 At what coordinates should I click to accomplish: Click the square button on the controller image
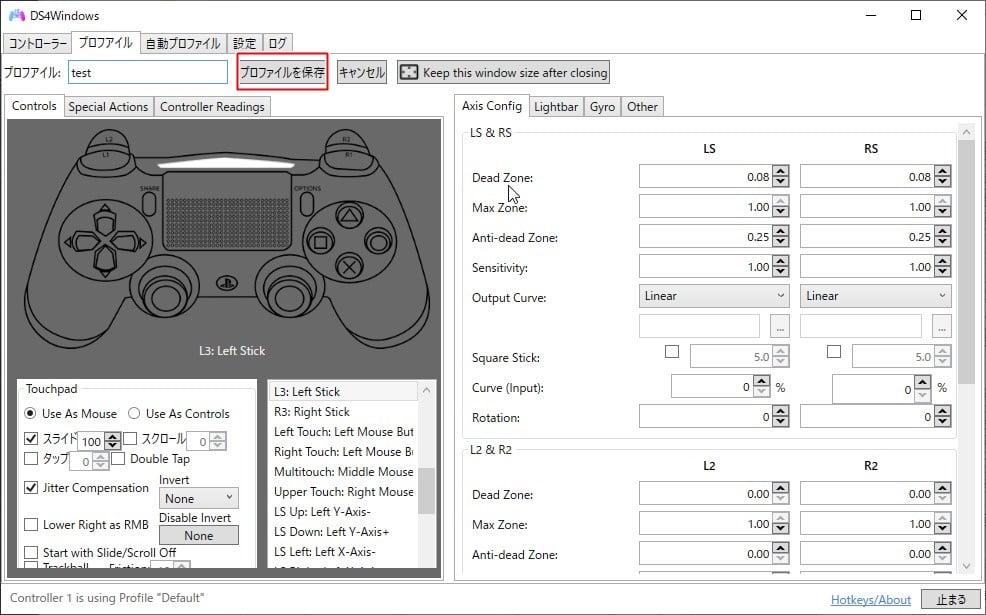point(320,242)
